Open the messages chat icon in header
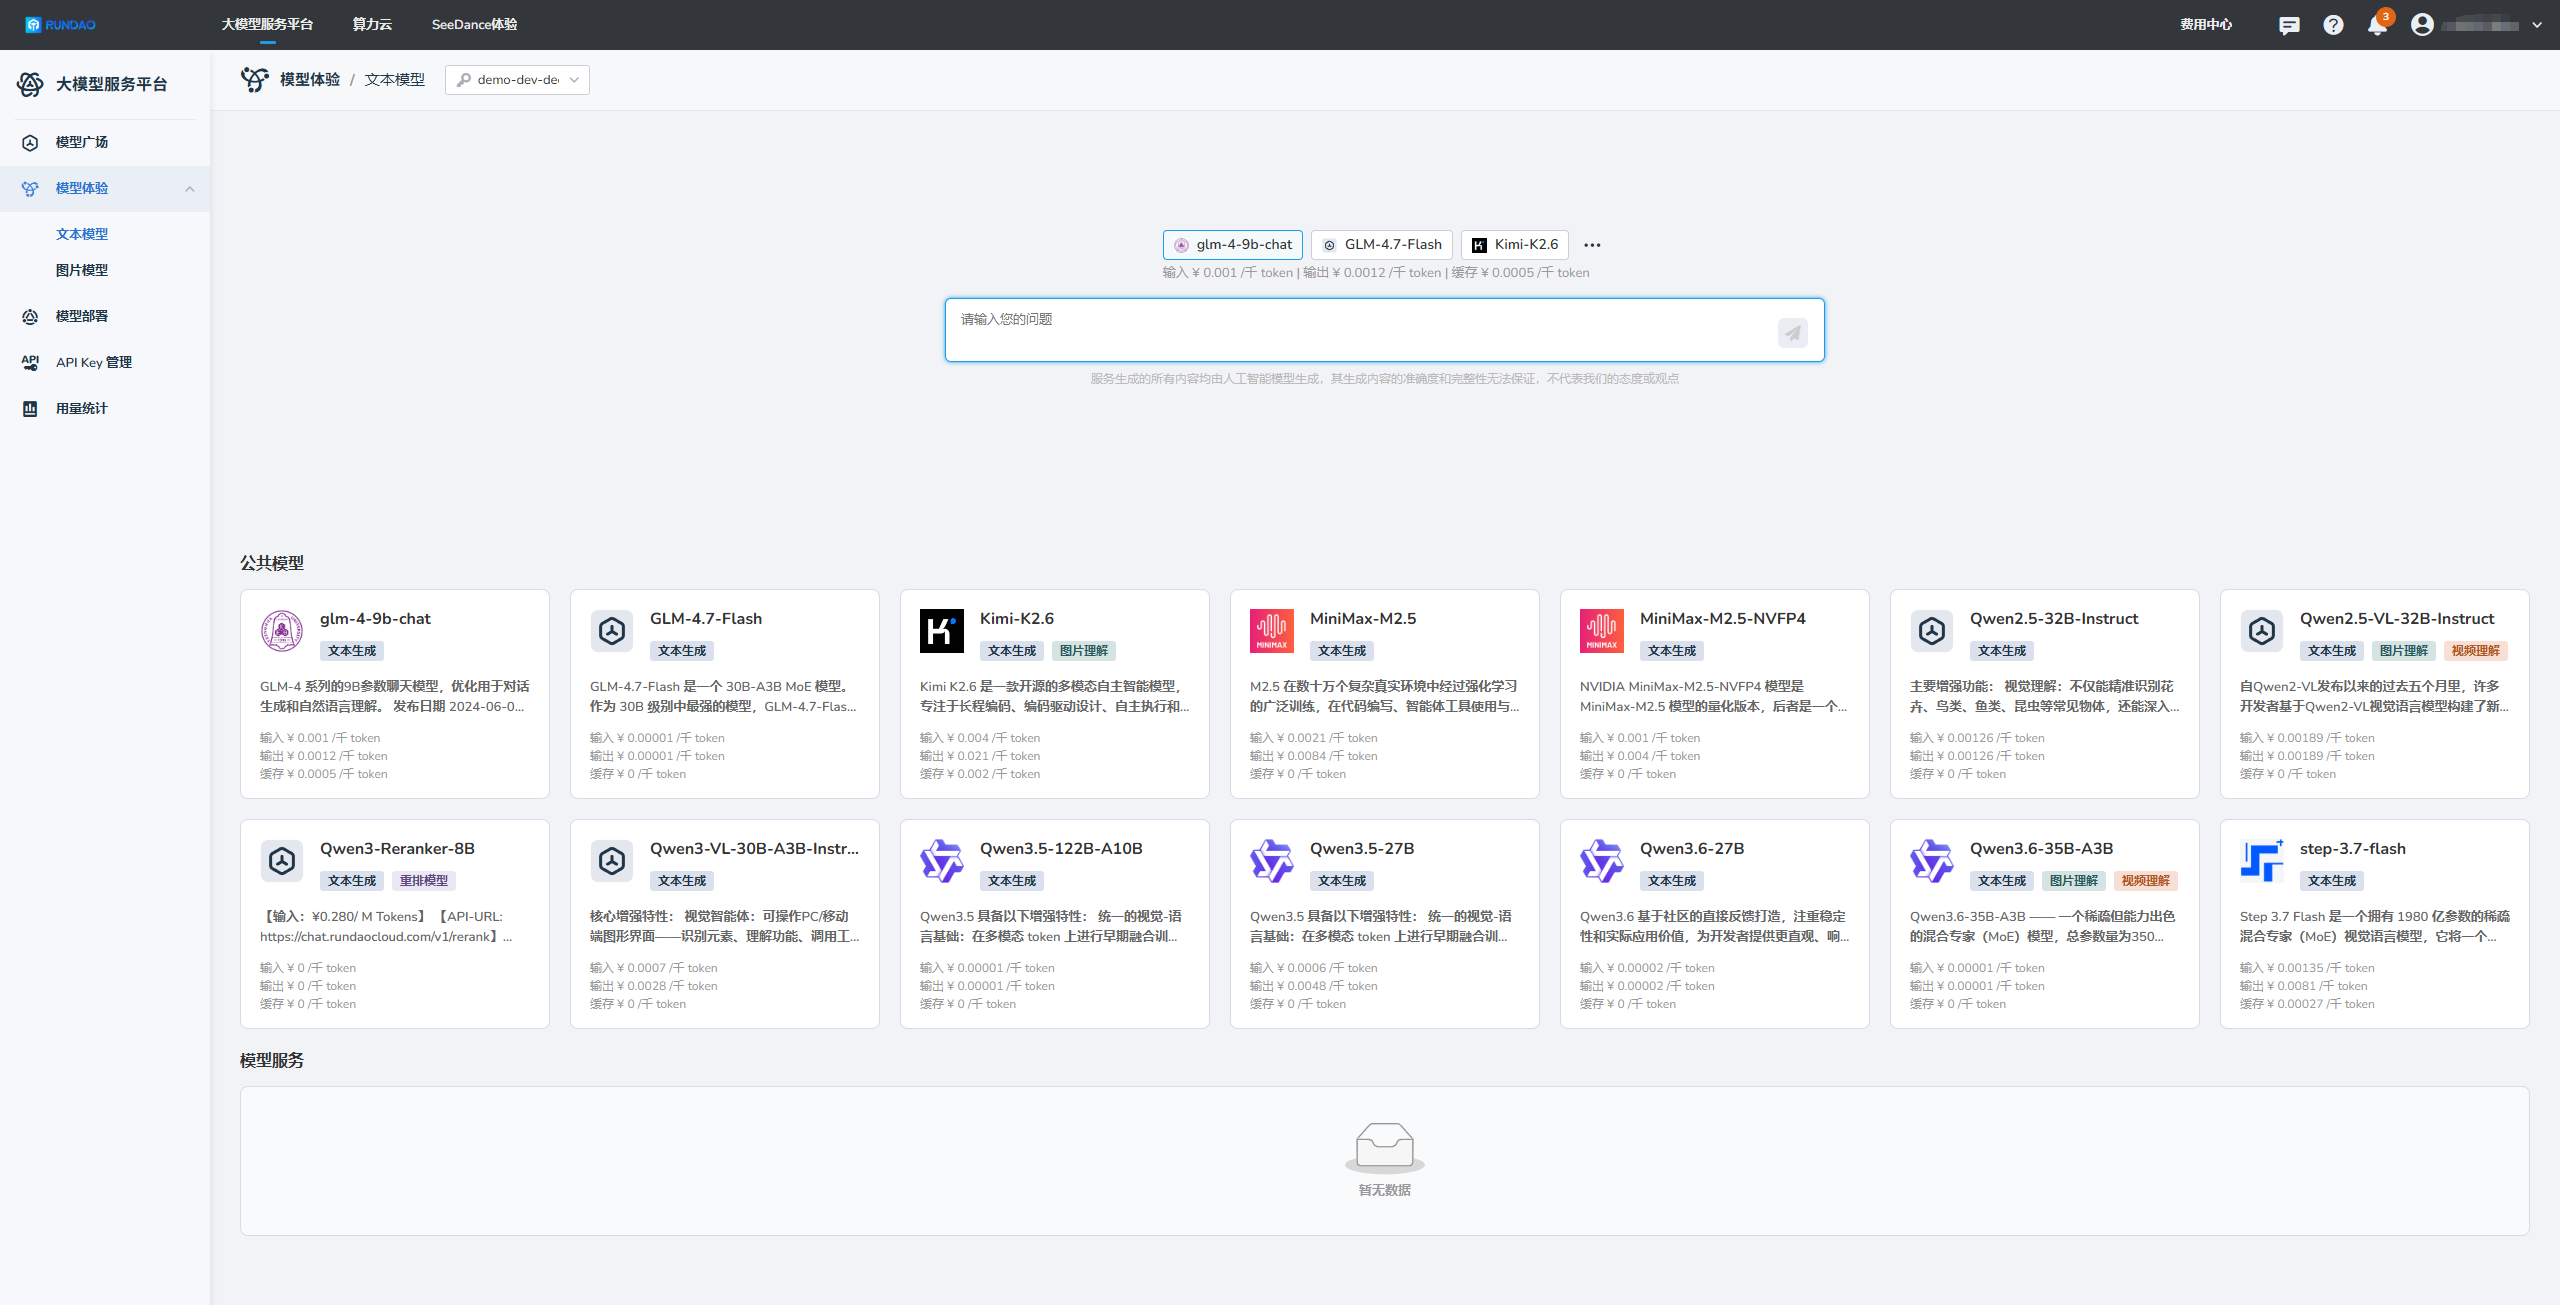 click(2288, 25)
